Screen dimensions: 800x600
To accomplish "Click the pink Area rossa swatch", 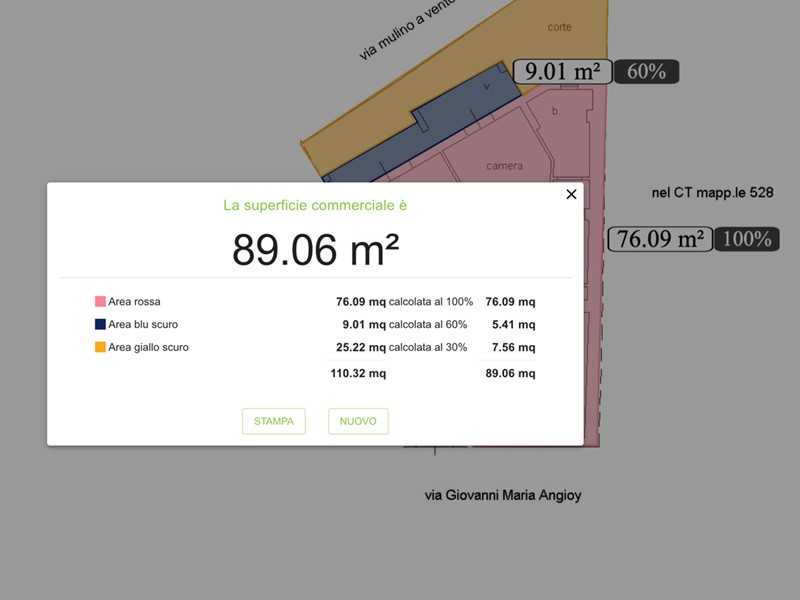I will (101, 302).
